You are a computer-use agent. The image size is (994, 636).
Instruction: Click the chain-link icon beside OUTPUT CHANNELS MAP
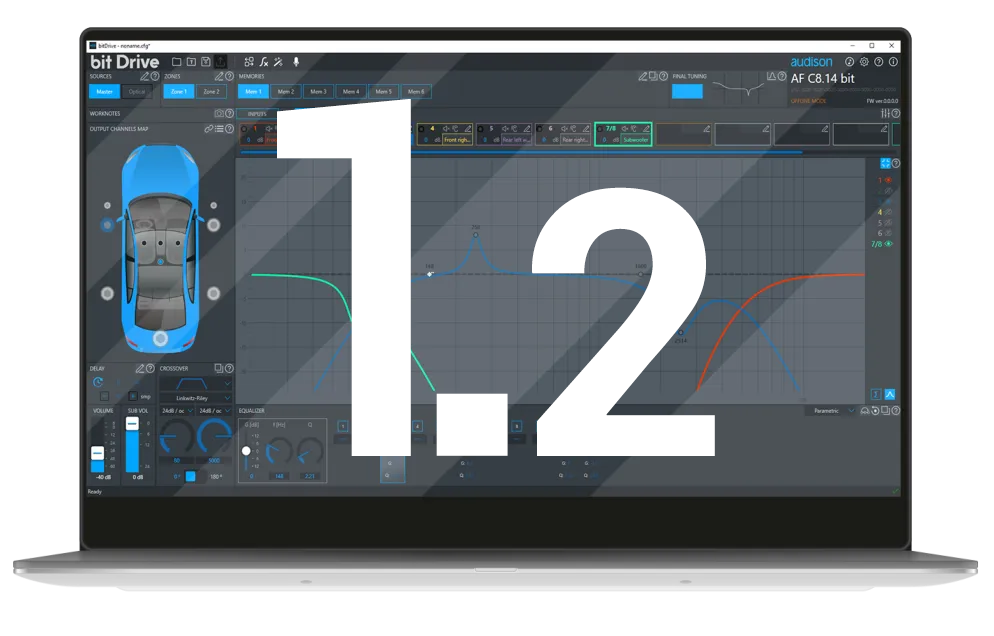207,129
